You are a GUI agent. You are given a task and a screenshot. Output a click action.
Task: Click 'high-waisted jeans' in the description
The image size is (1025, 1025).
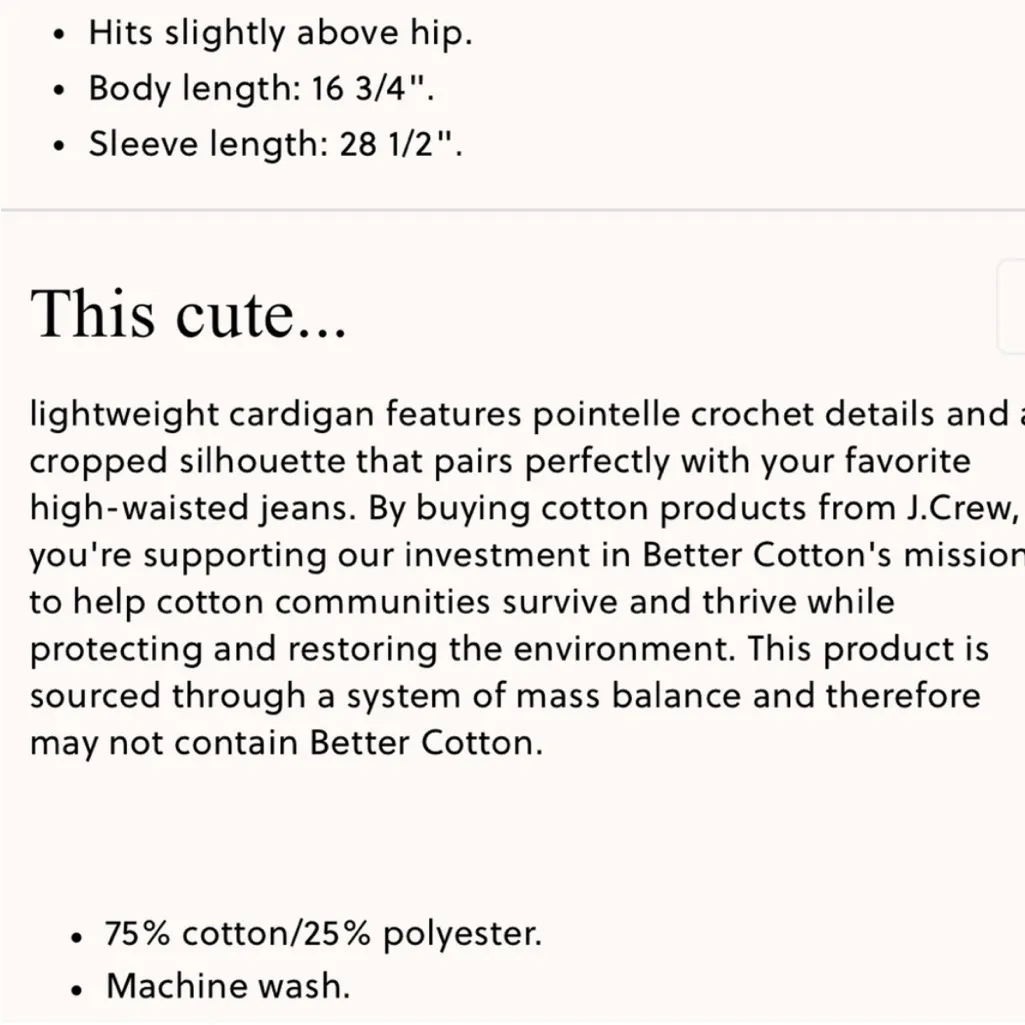click(x=193, y=508)
